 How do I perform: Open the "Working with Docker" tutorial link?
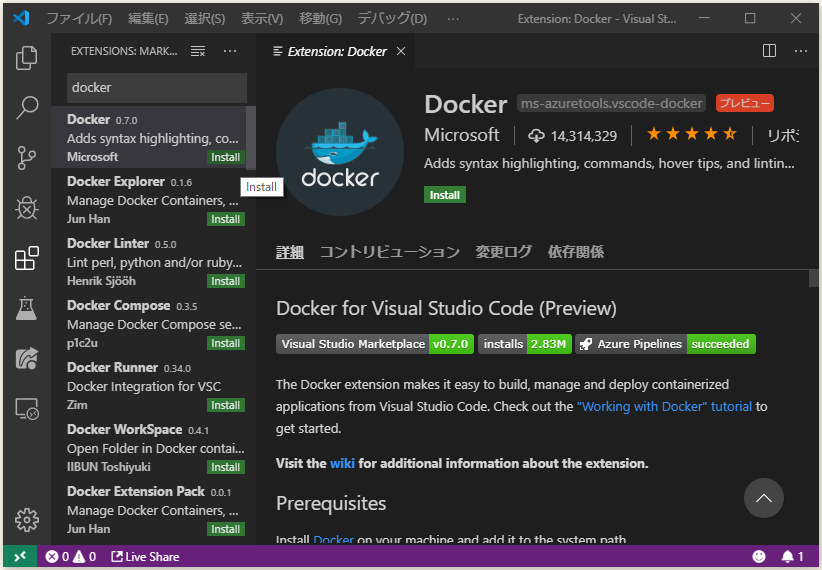click(x=664, y=406)
